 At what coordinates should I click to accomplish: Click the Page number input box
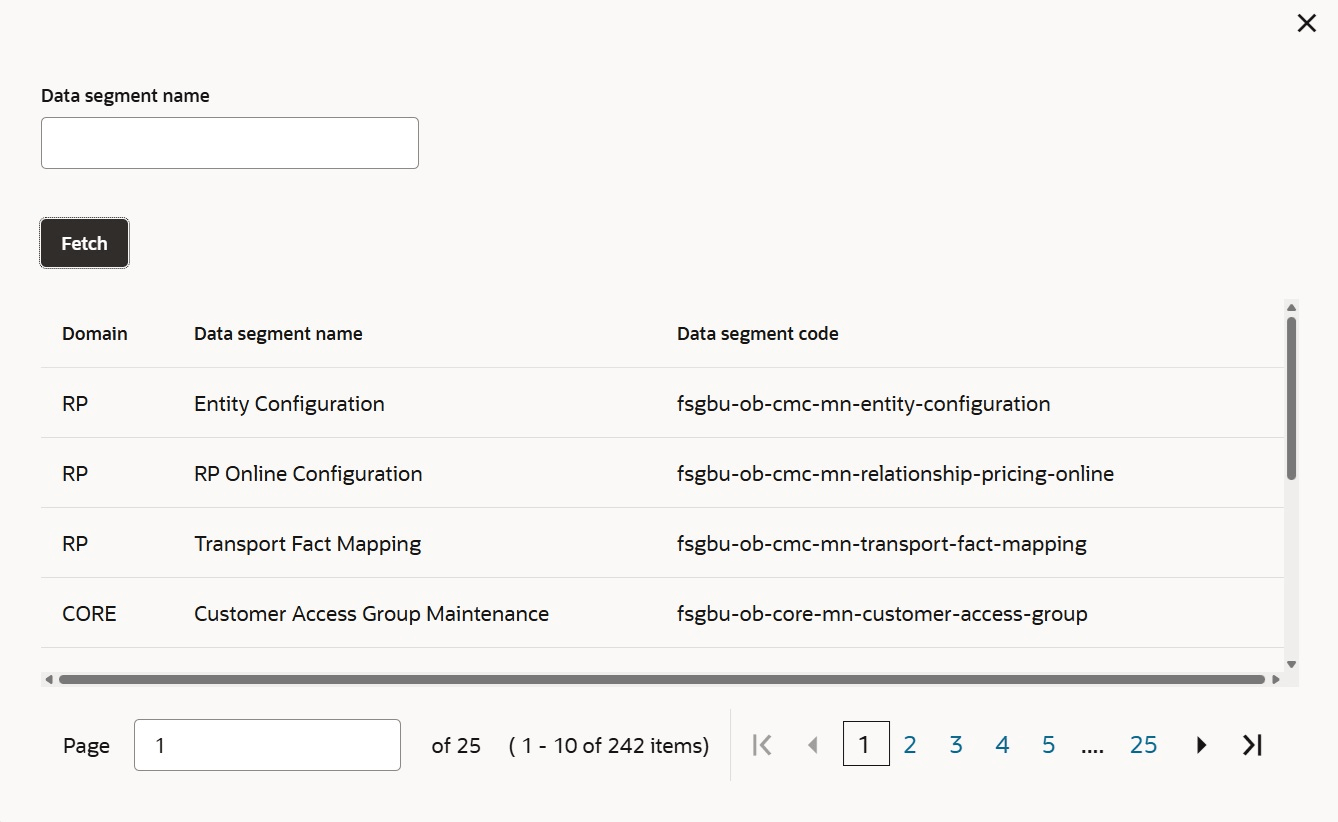click(x=267, y=745)
